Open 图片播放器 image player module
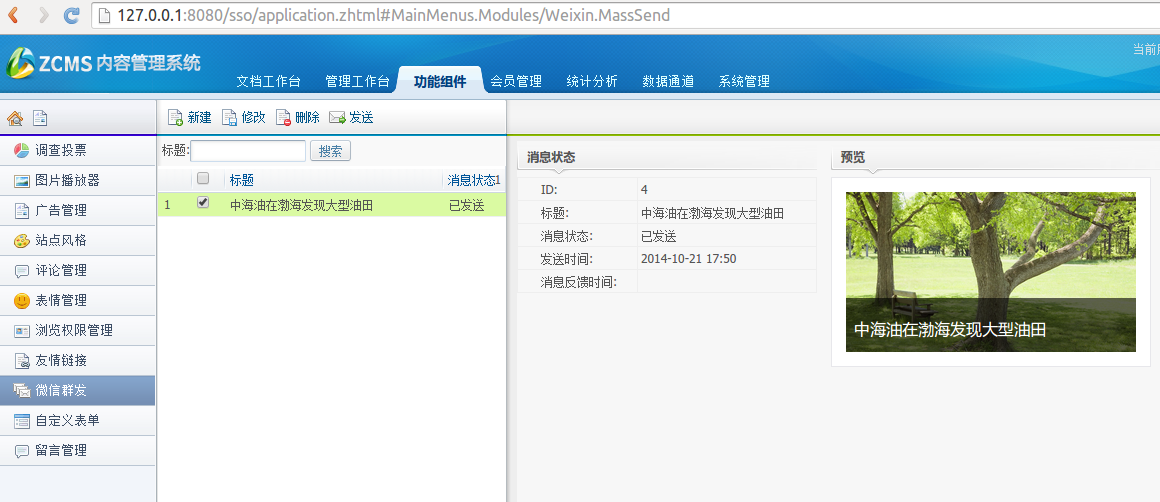 67,180
